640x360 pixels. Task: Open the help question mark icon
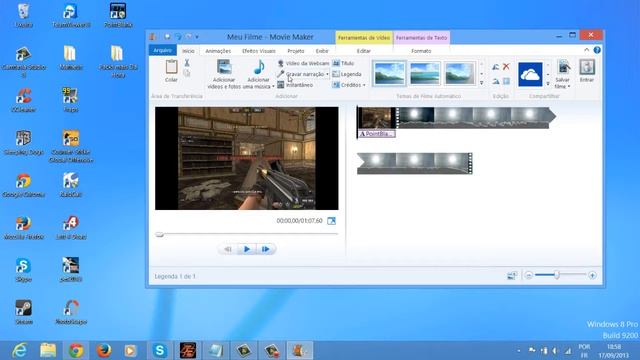click(597, 50)
